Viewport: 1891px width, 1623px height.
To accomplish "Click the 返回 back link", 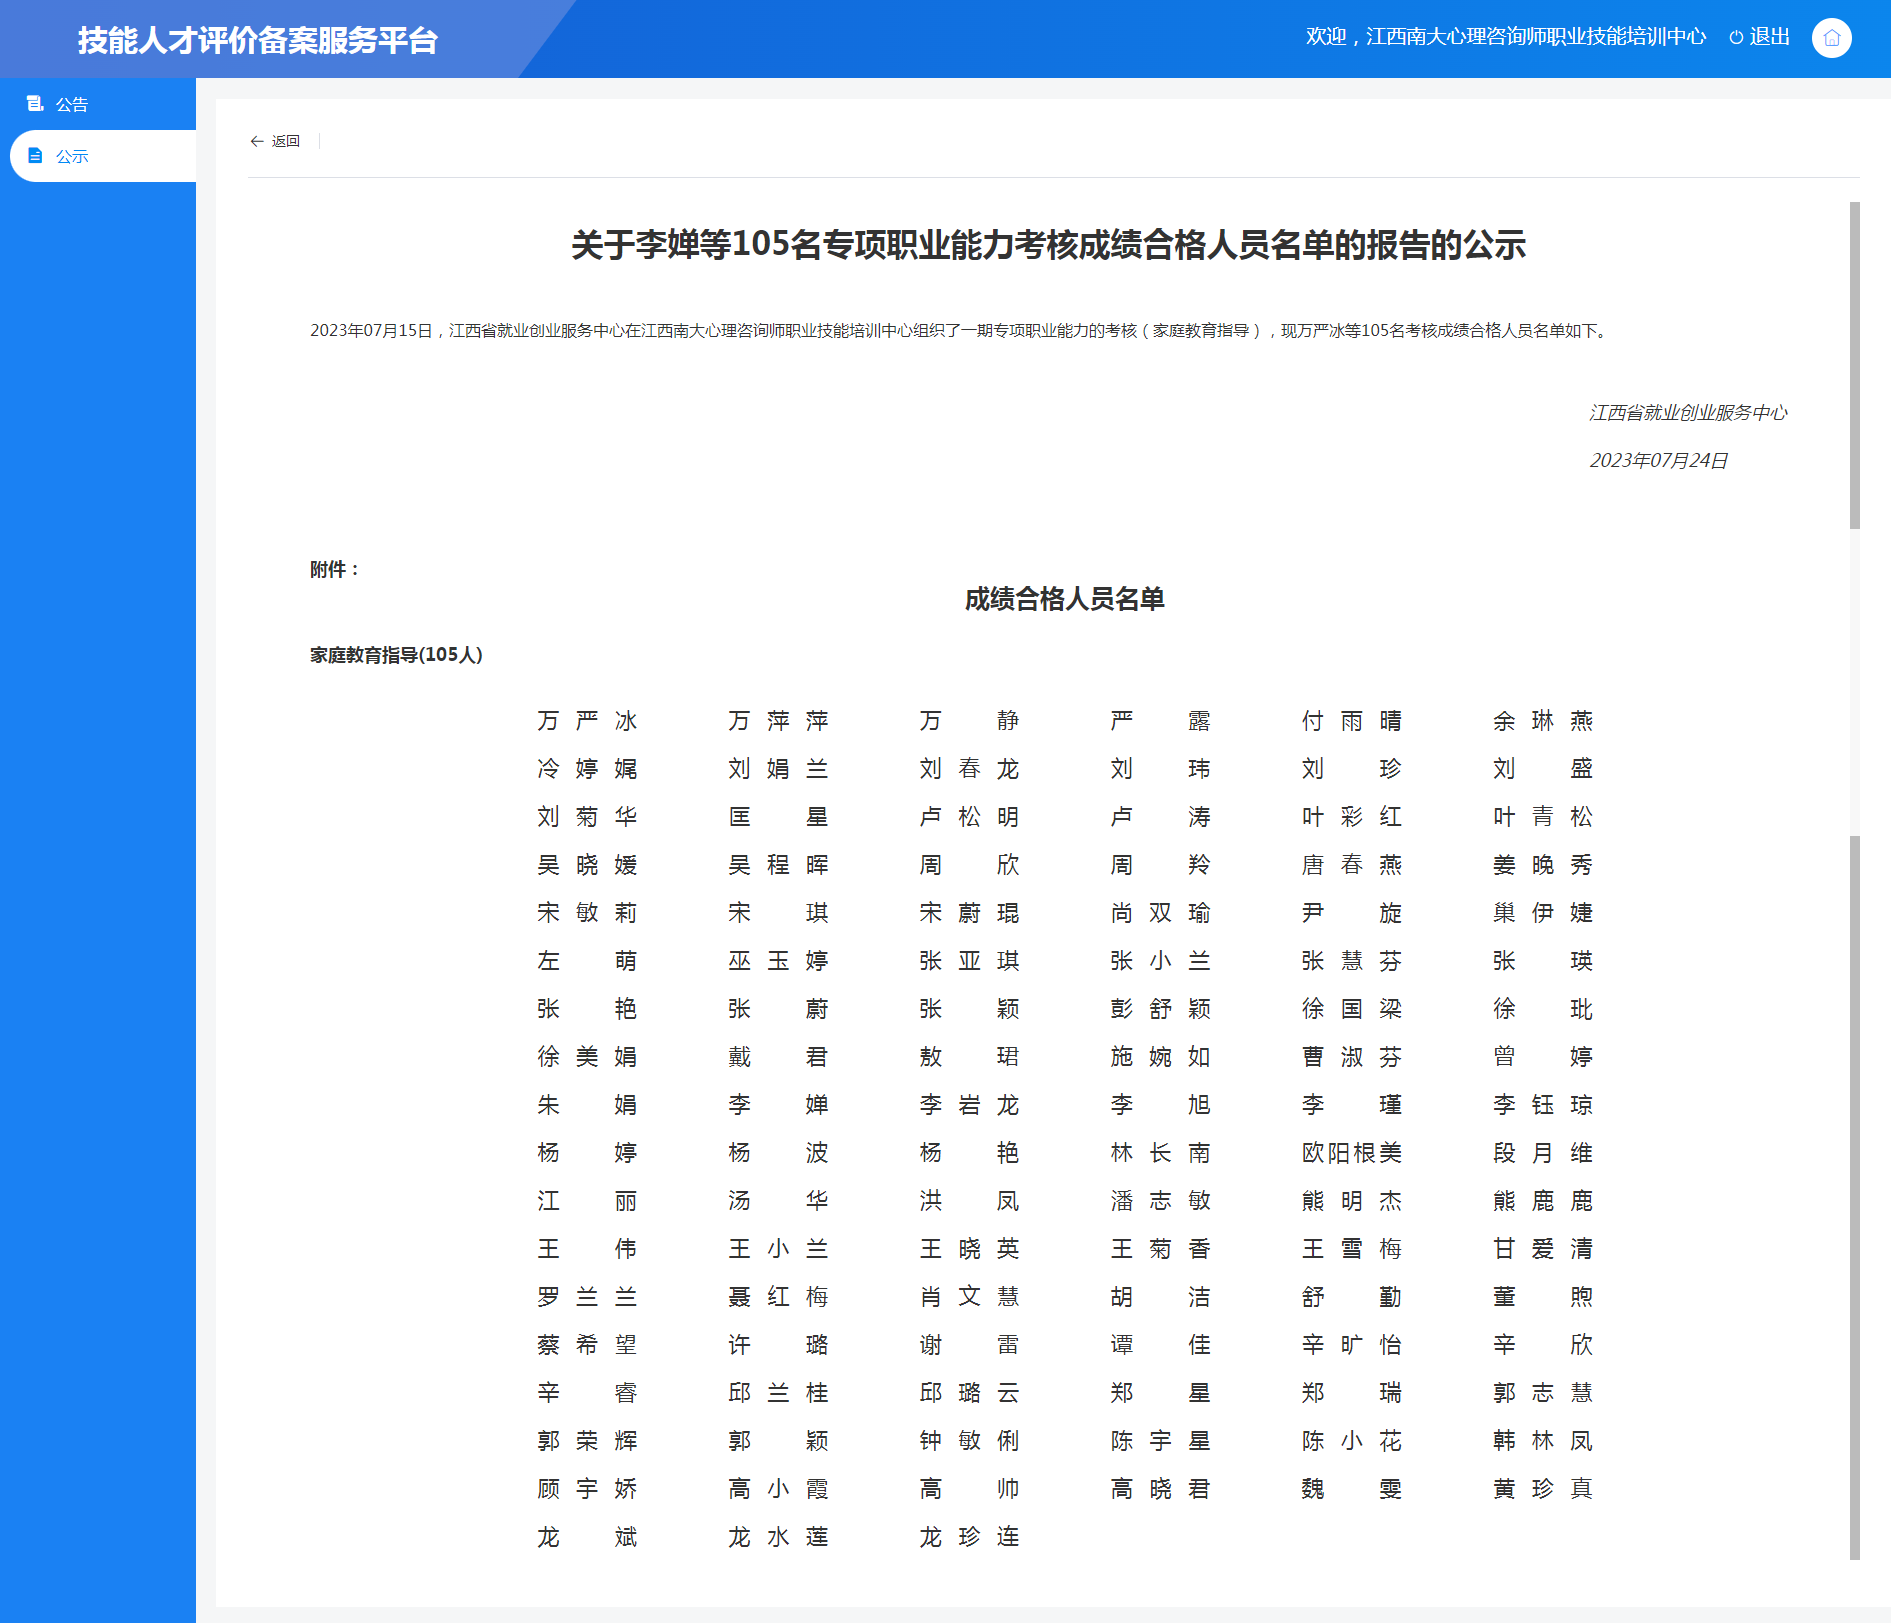I will [x=287, y=141].
